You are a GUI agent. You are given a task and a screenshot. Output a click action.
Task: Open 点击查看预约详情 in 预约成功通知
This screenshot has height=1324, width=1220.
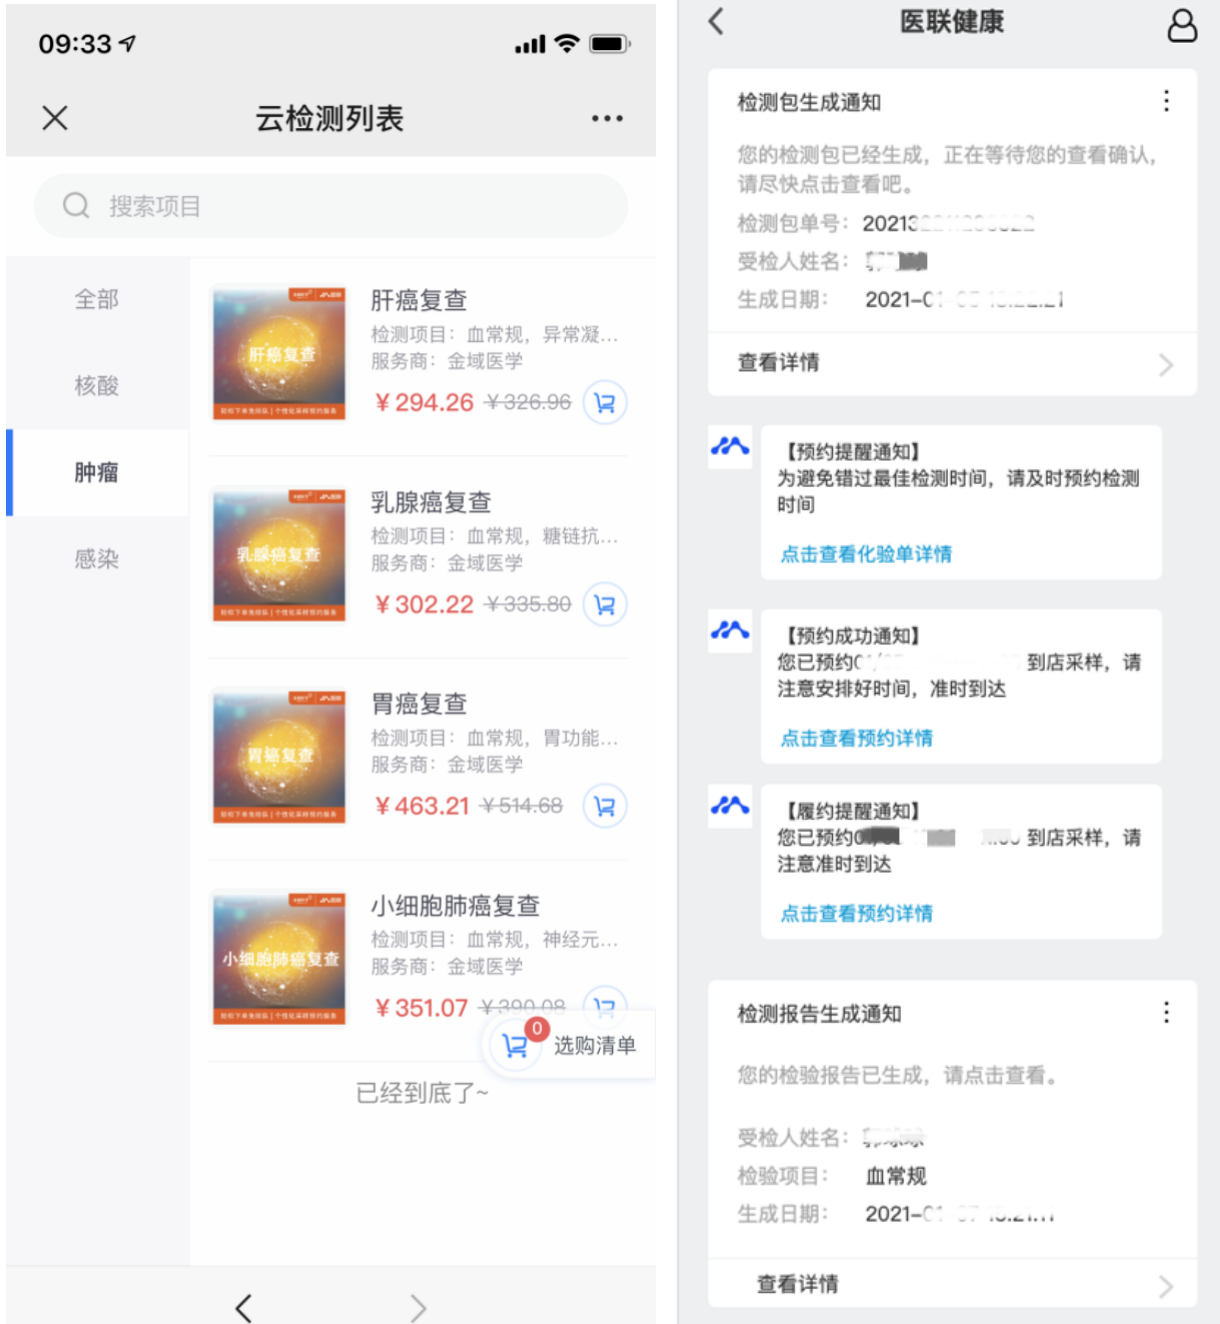tap(856, 738)
